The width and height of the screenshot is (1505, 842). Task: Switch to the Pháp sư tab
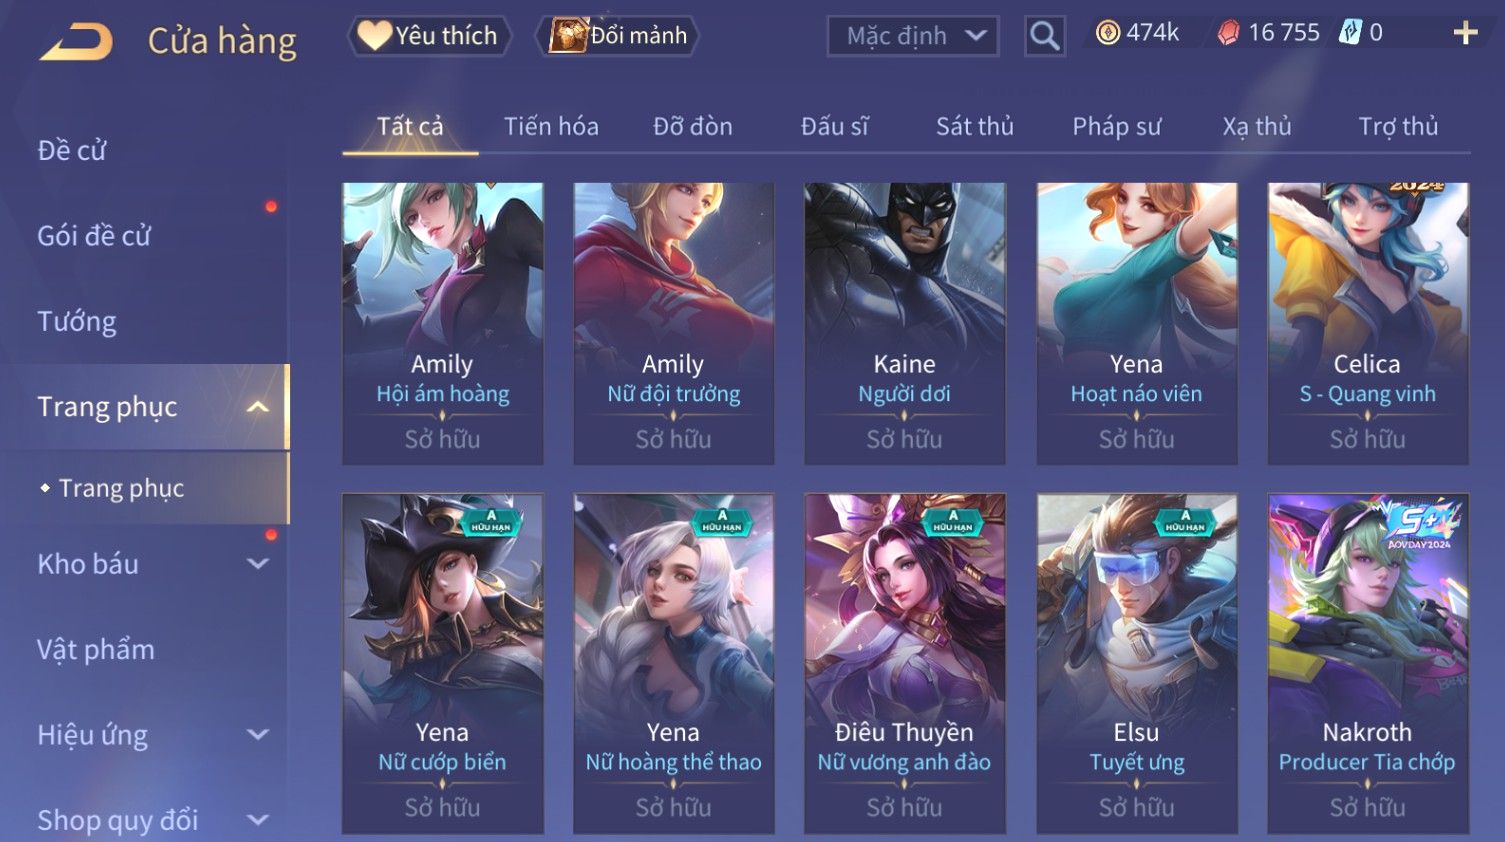(x=1116, y=127)
